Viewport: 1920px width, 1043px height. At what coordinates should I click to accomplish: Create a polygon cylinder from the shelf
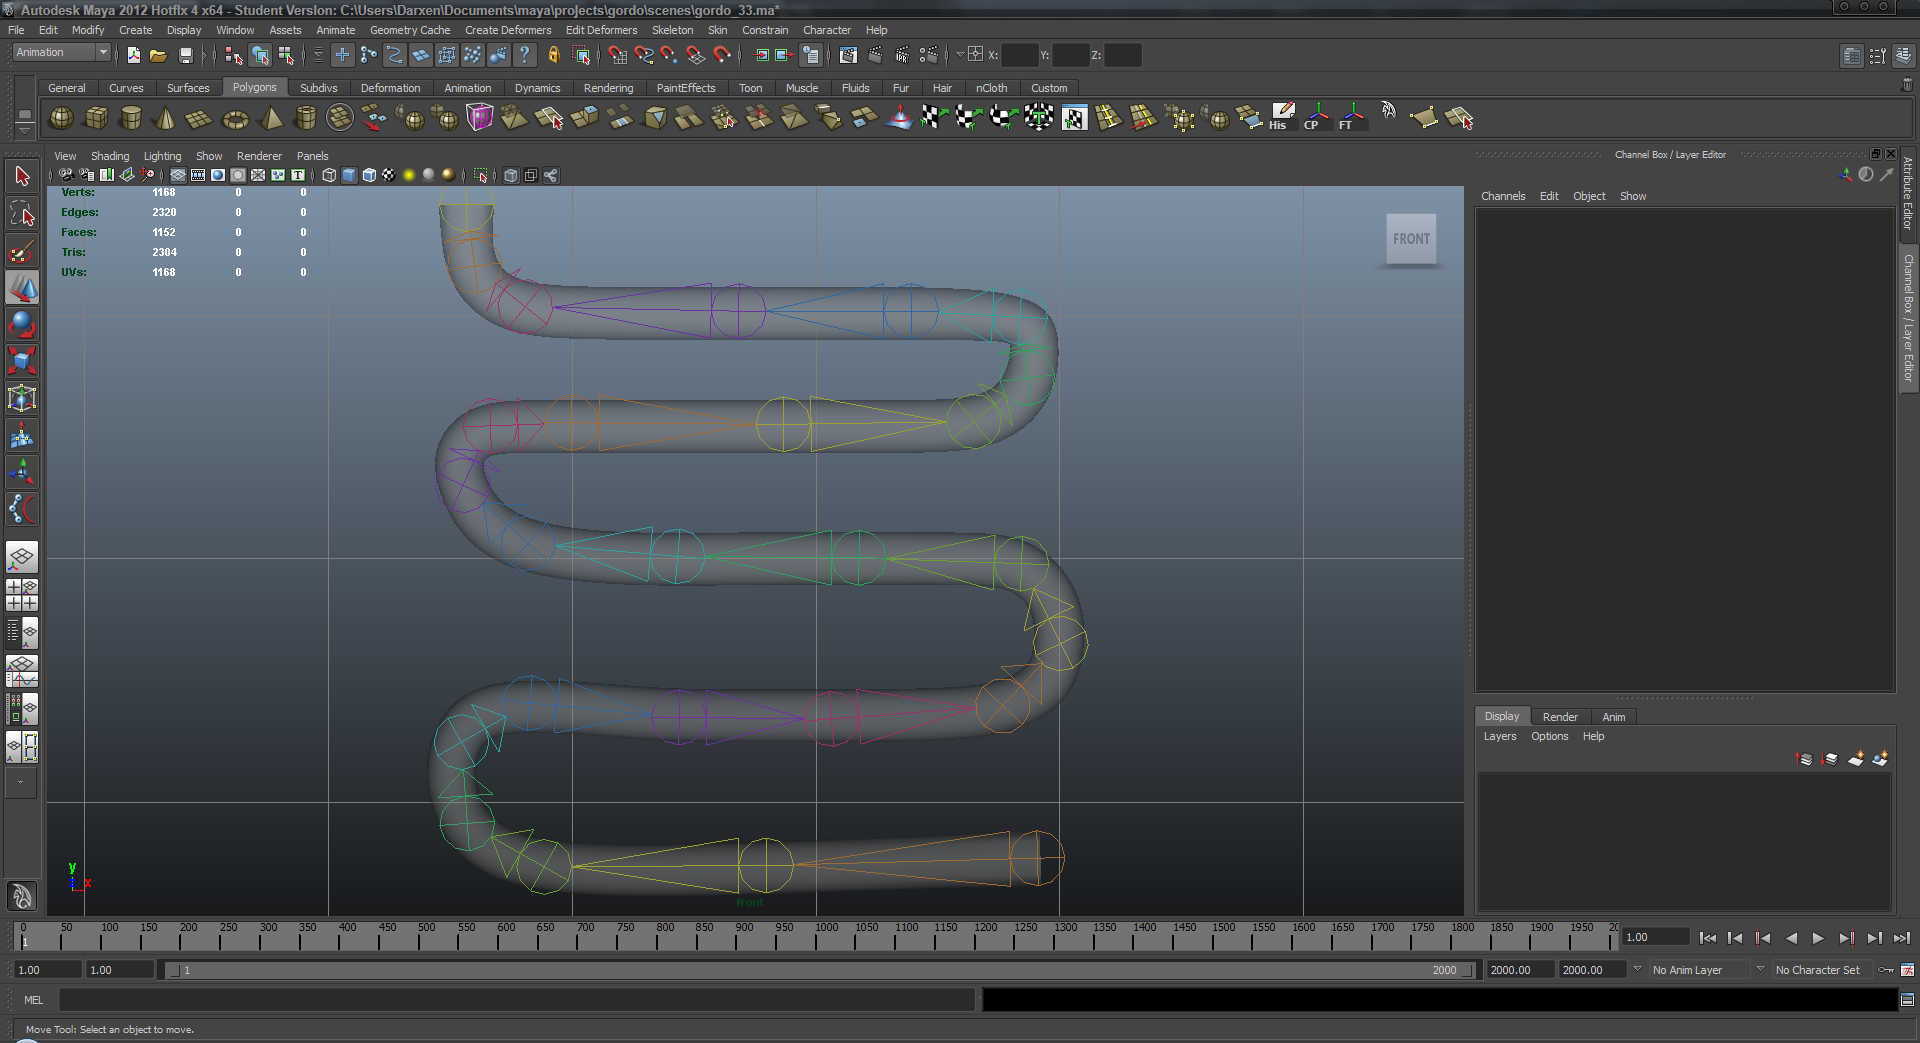tap(130, 118)
